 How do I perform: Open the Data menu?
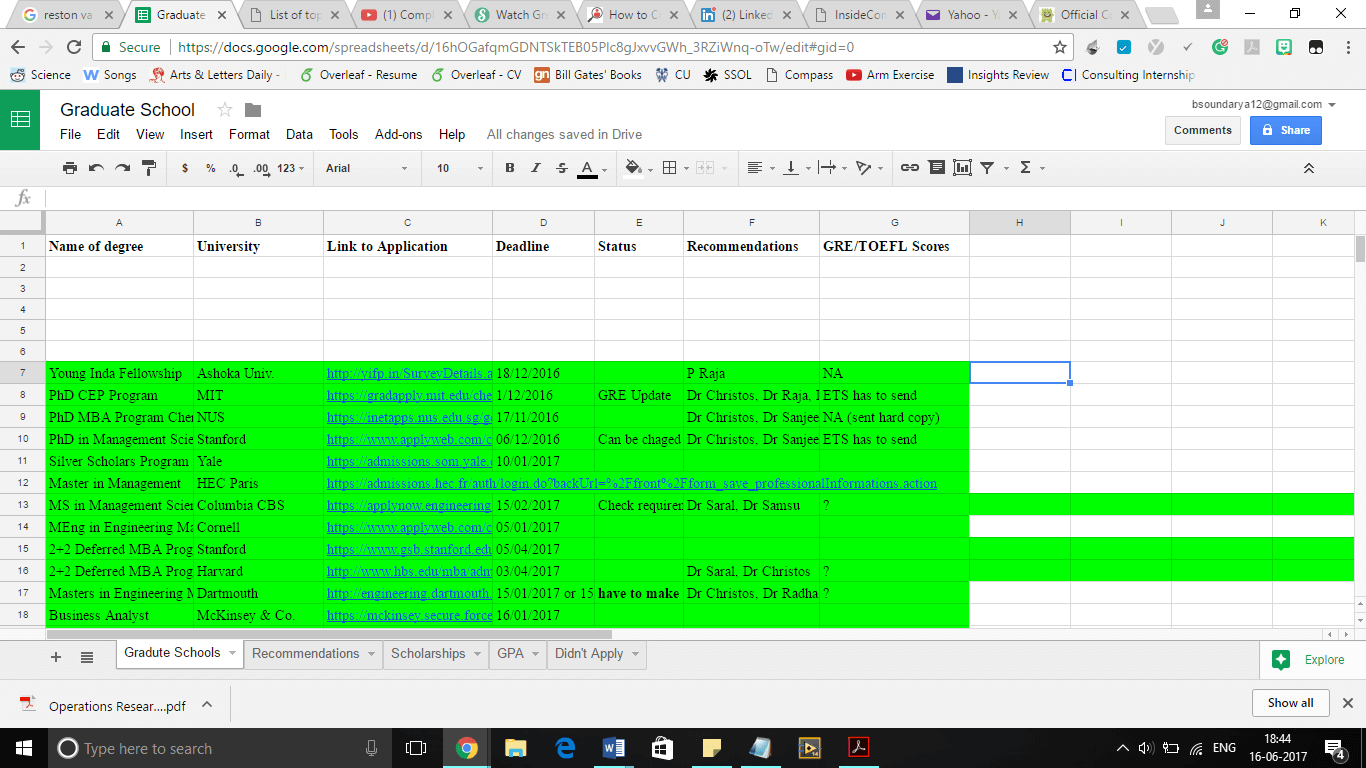pos(299,134)
